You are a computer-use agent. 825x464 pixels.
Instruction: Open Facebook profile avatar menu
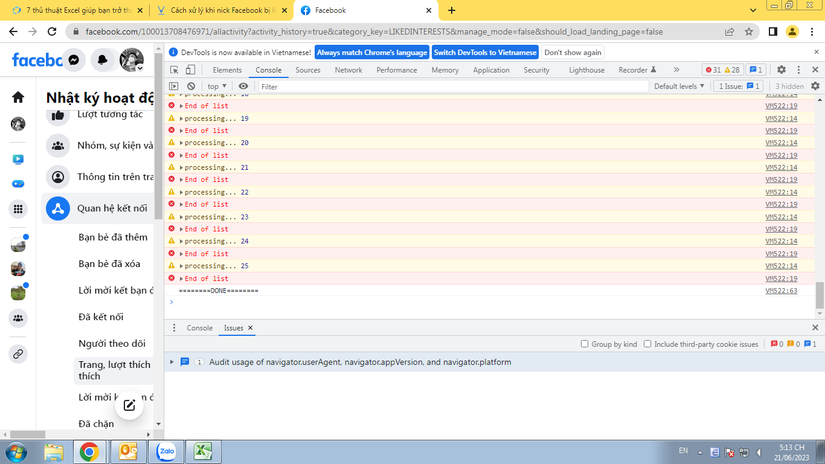pos(132,60)
